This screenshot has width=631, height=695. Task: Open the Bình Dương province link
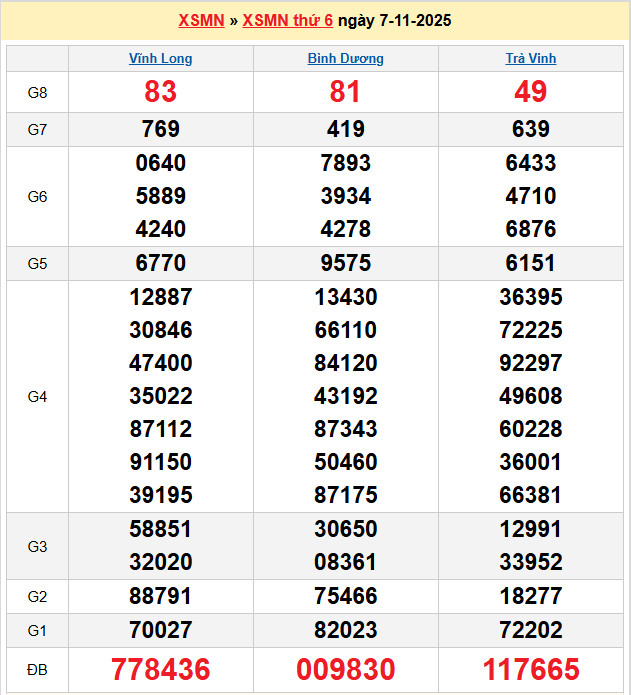click(345, 59)
